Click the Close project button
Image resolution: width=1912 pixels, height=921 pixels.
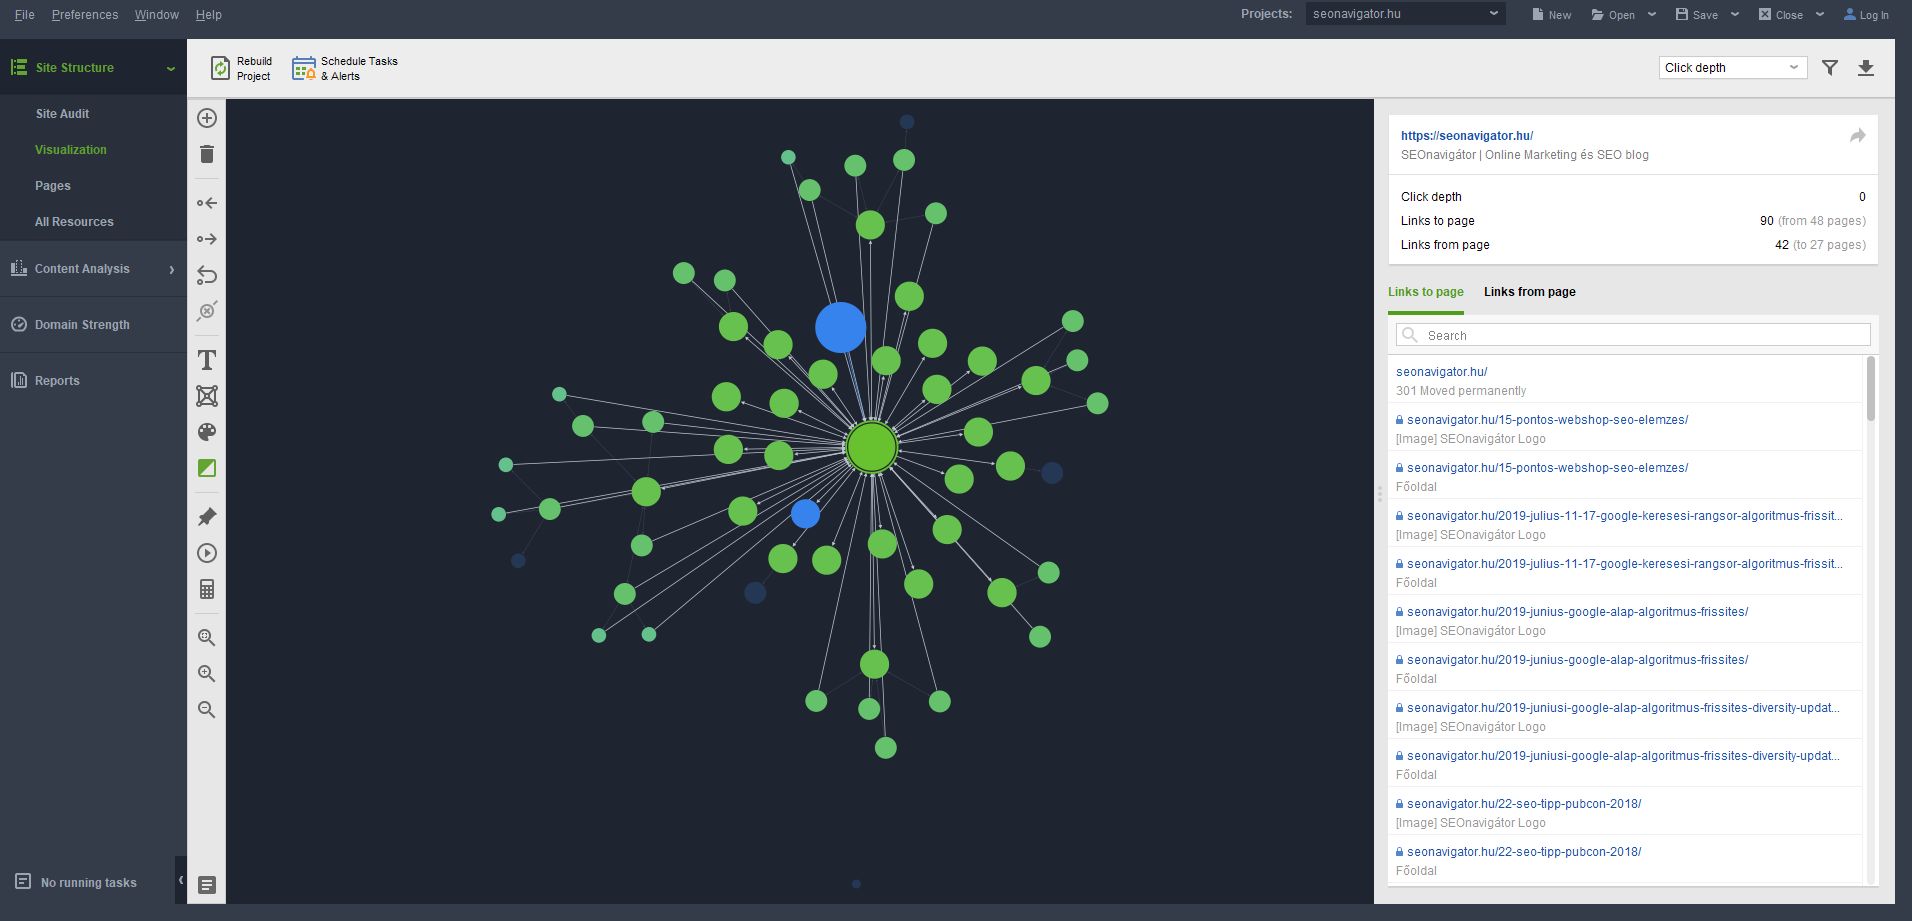coord(1781,15)
